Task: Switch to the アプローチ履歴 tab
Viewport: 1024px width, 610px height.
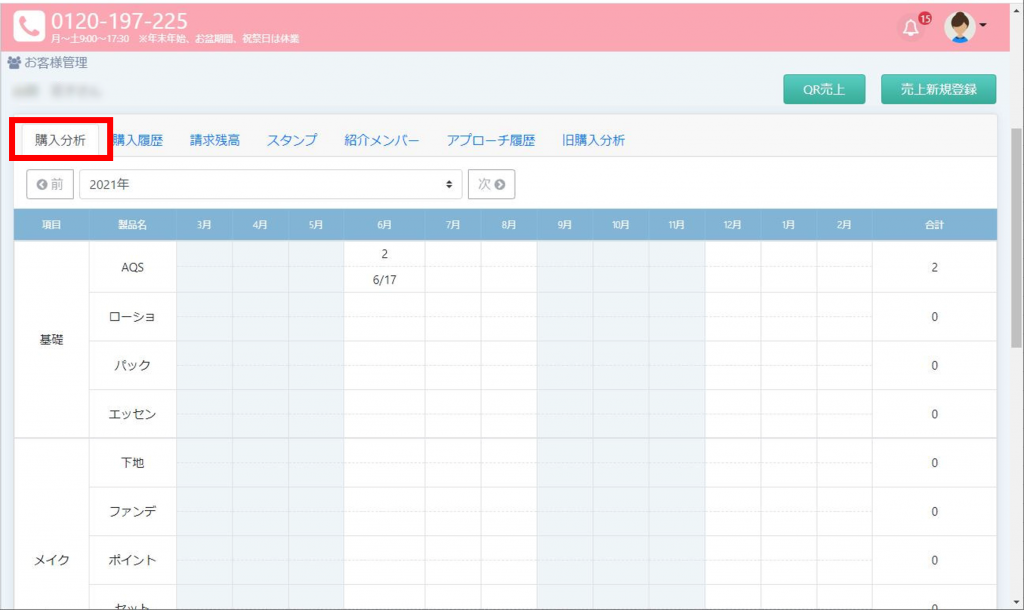Action: point(491,141)
